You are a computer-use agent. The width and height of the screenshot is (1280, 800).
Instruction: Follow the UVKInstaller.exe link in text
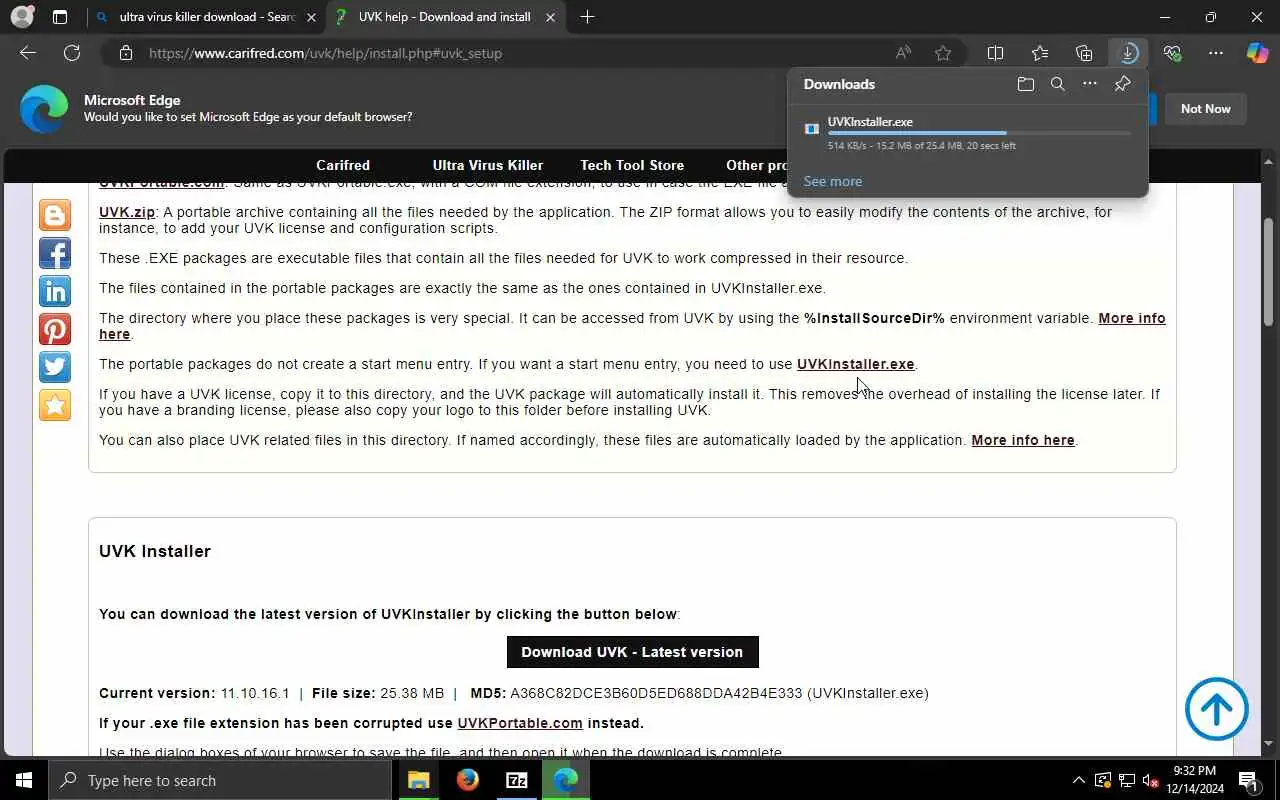click(855, 364)
